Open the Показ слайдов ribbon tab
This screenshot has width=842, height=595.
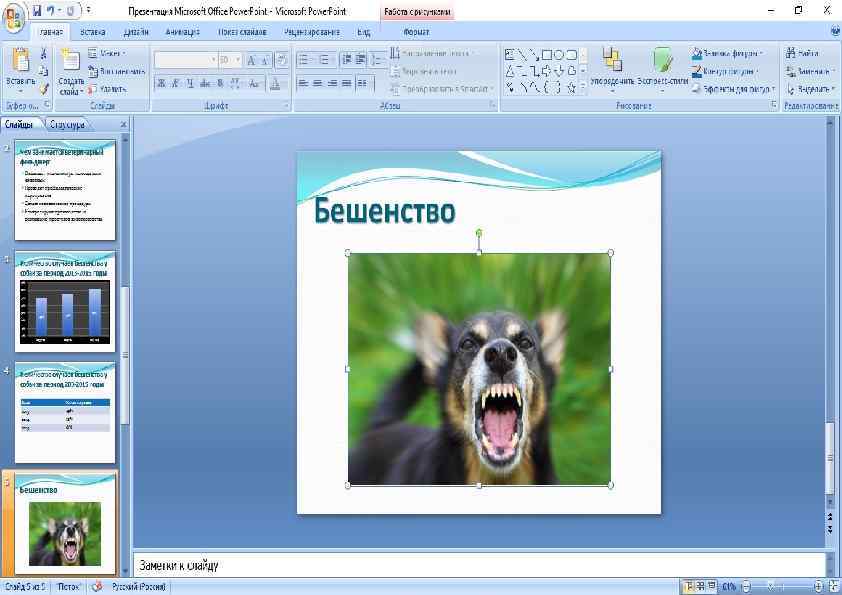242,32
